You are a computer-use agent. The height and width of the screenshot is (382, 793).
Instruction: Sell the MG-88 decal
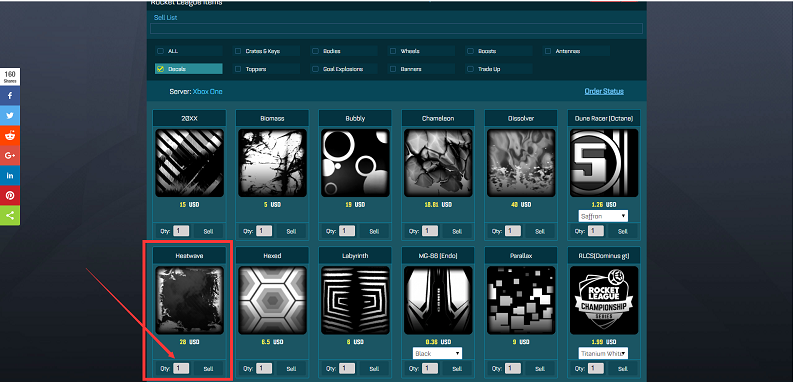pos(457,369)
